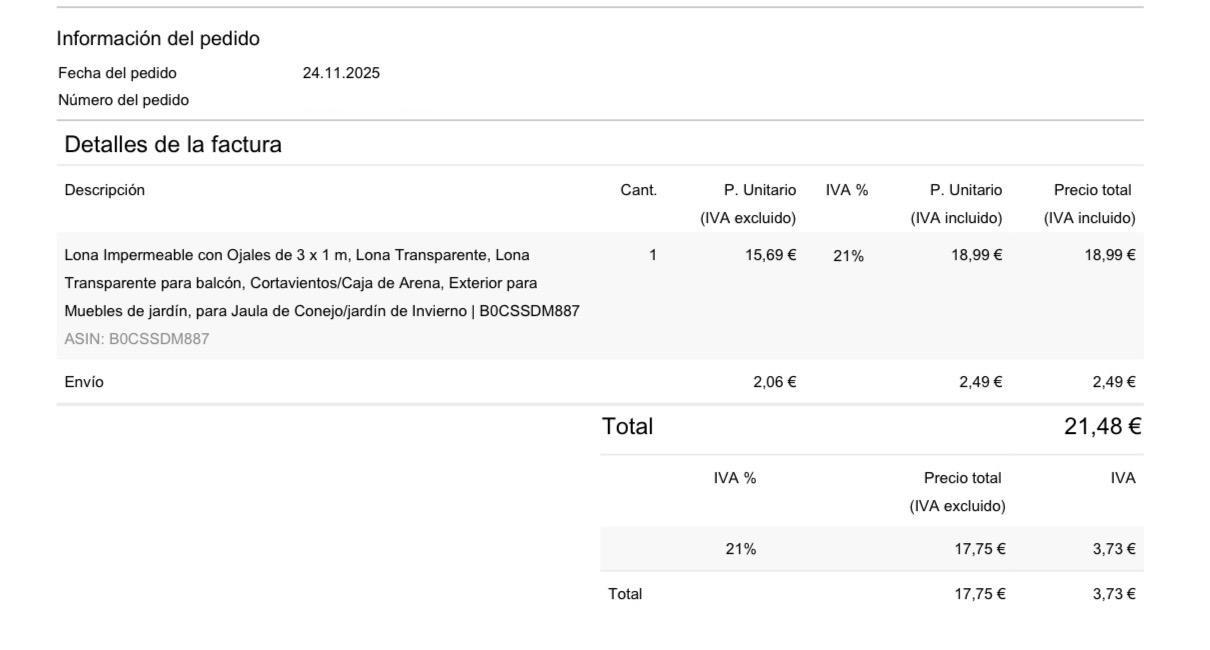Click the product description text for Lona Impermeable

[321, 283]
